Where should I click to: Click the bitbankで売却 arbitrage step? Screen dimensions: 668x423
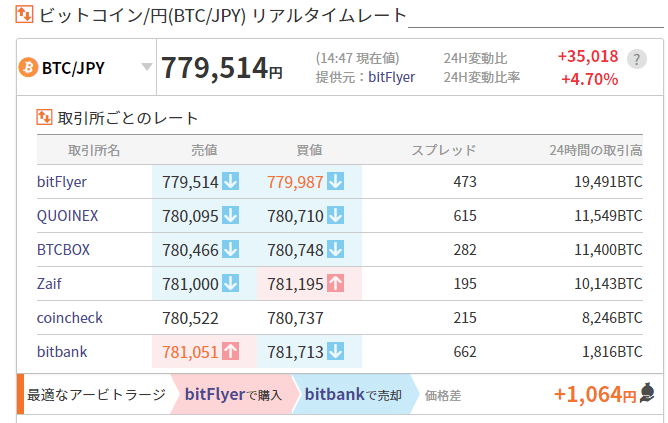pos(352,395)
